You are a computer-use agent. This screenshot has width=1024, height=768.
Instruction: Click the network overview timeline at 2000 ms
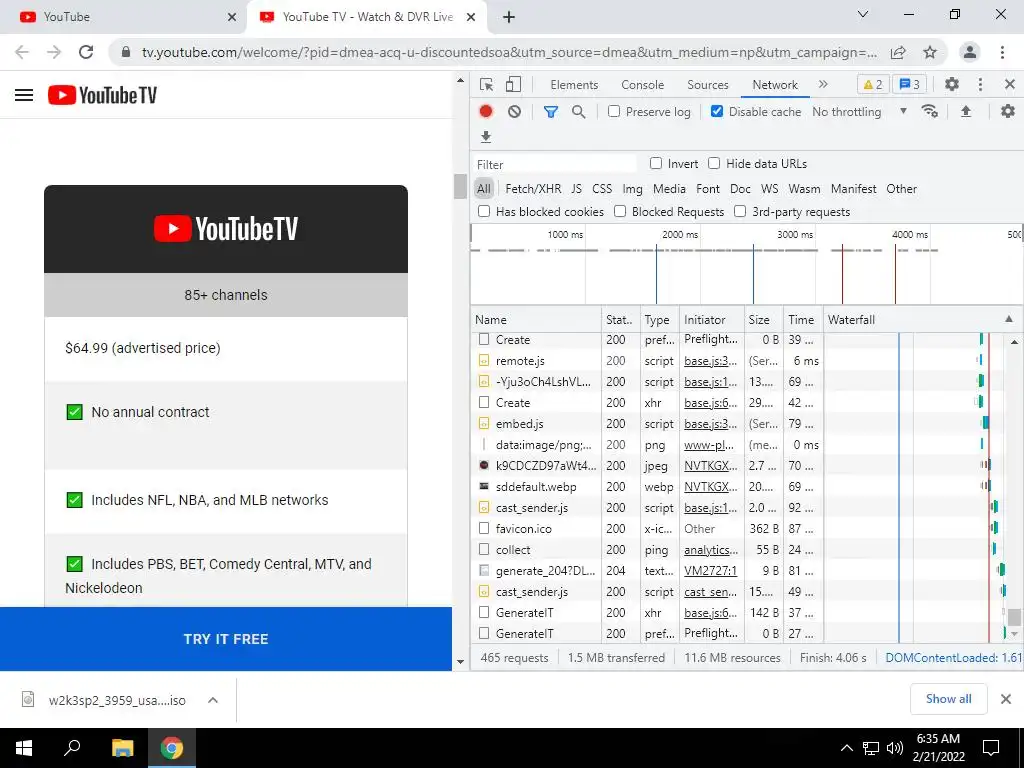(x=680, y=234)
